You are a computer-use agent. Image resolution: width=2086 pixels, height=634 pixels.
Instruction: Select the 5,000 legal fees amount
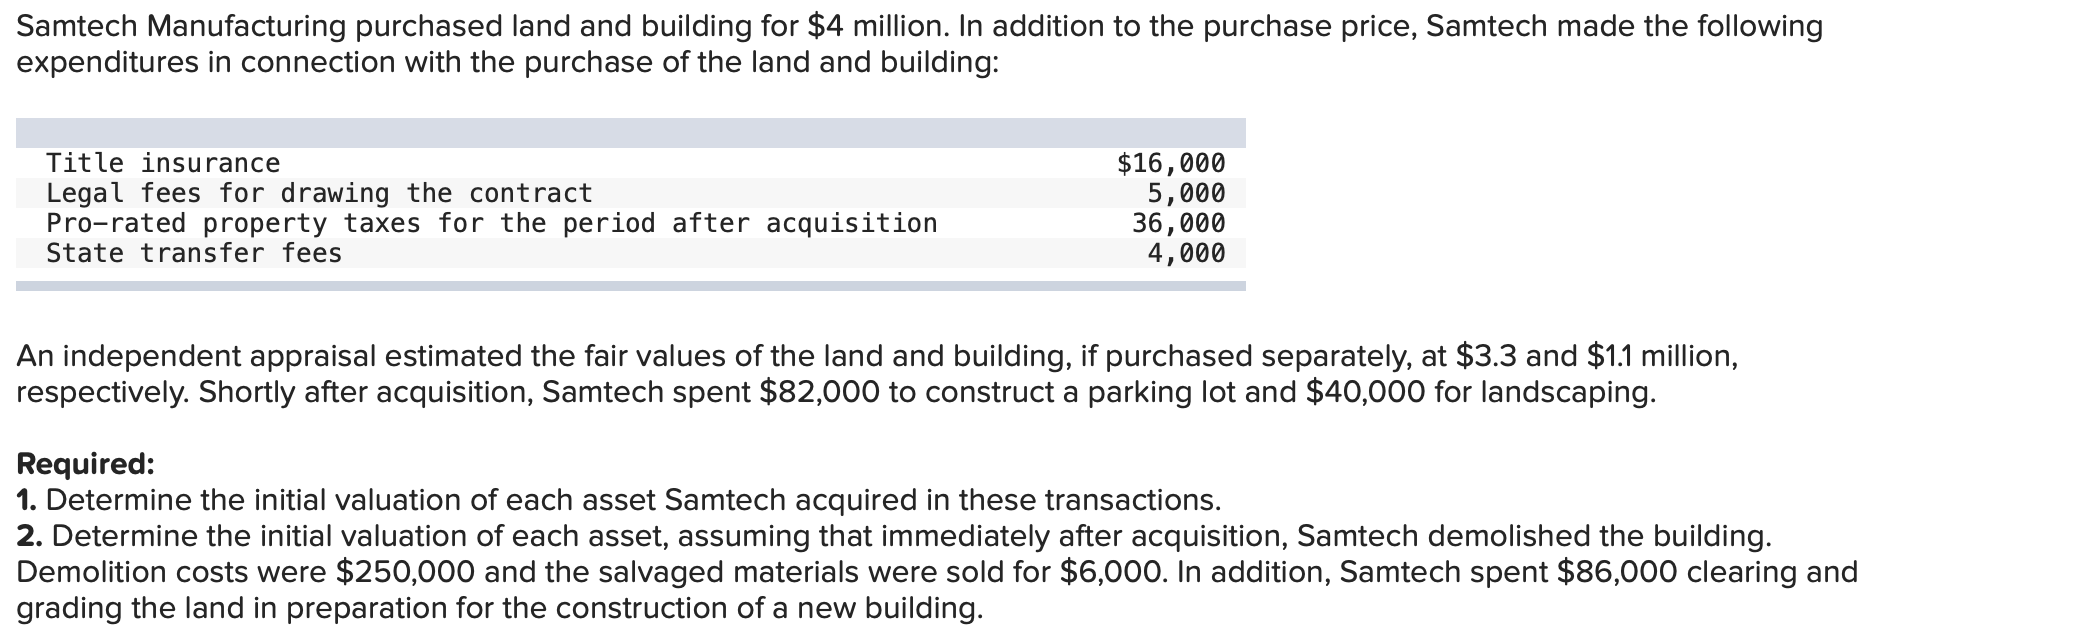tap(1186, 193)
